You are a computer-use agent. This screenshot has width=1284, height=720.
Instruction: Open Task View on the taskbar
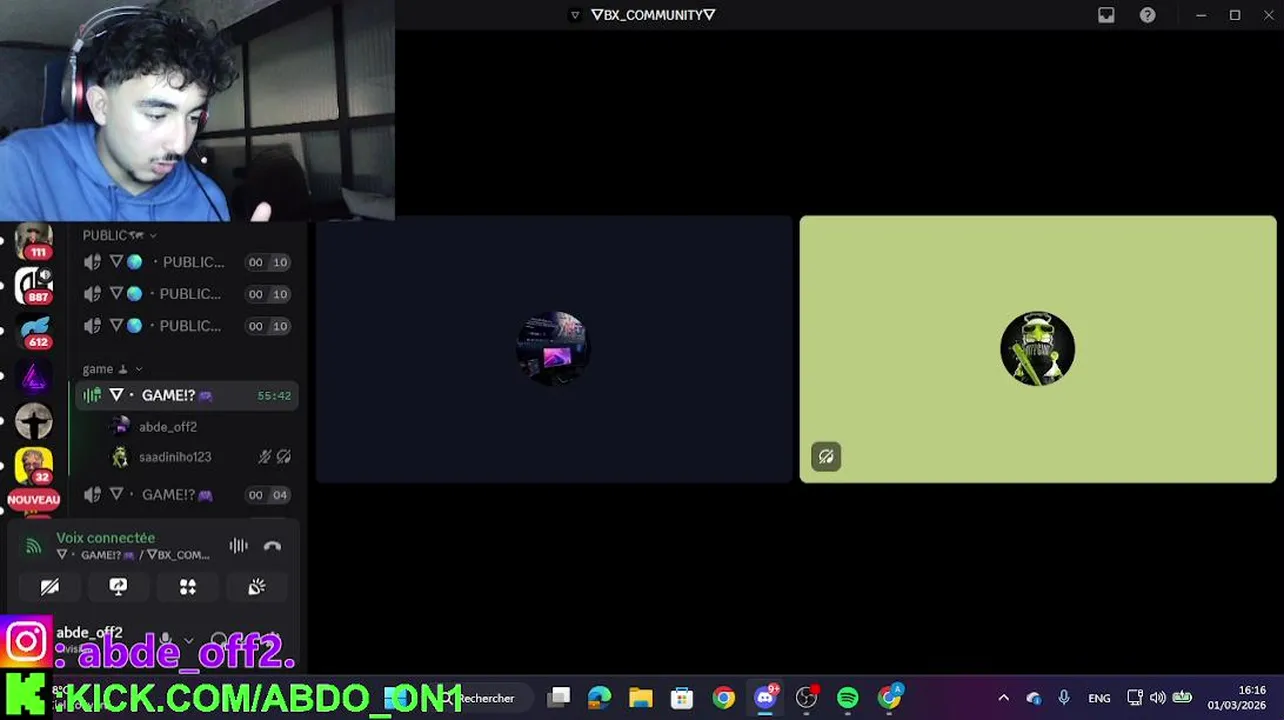click(559, 698)
